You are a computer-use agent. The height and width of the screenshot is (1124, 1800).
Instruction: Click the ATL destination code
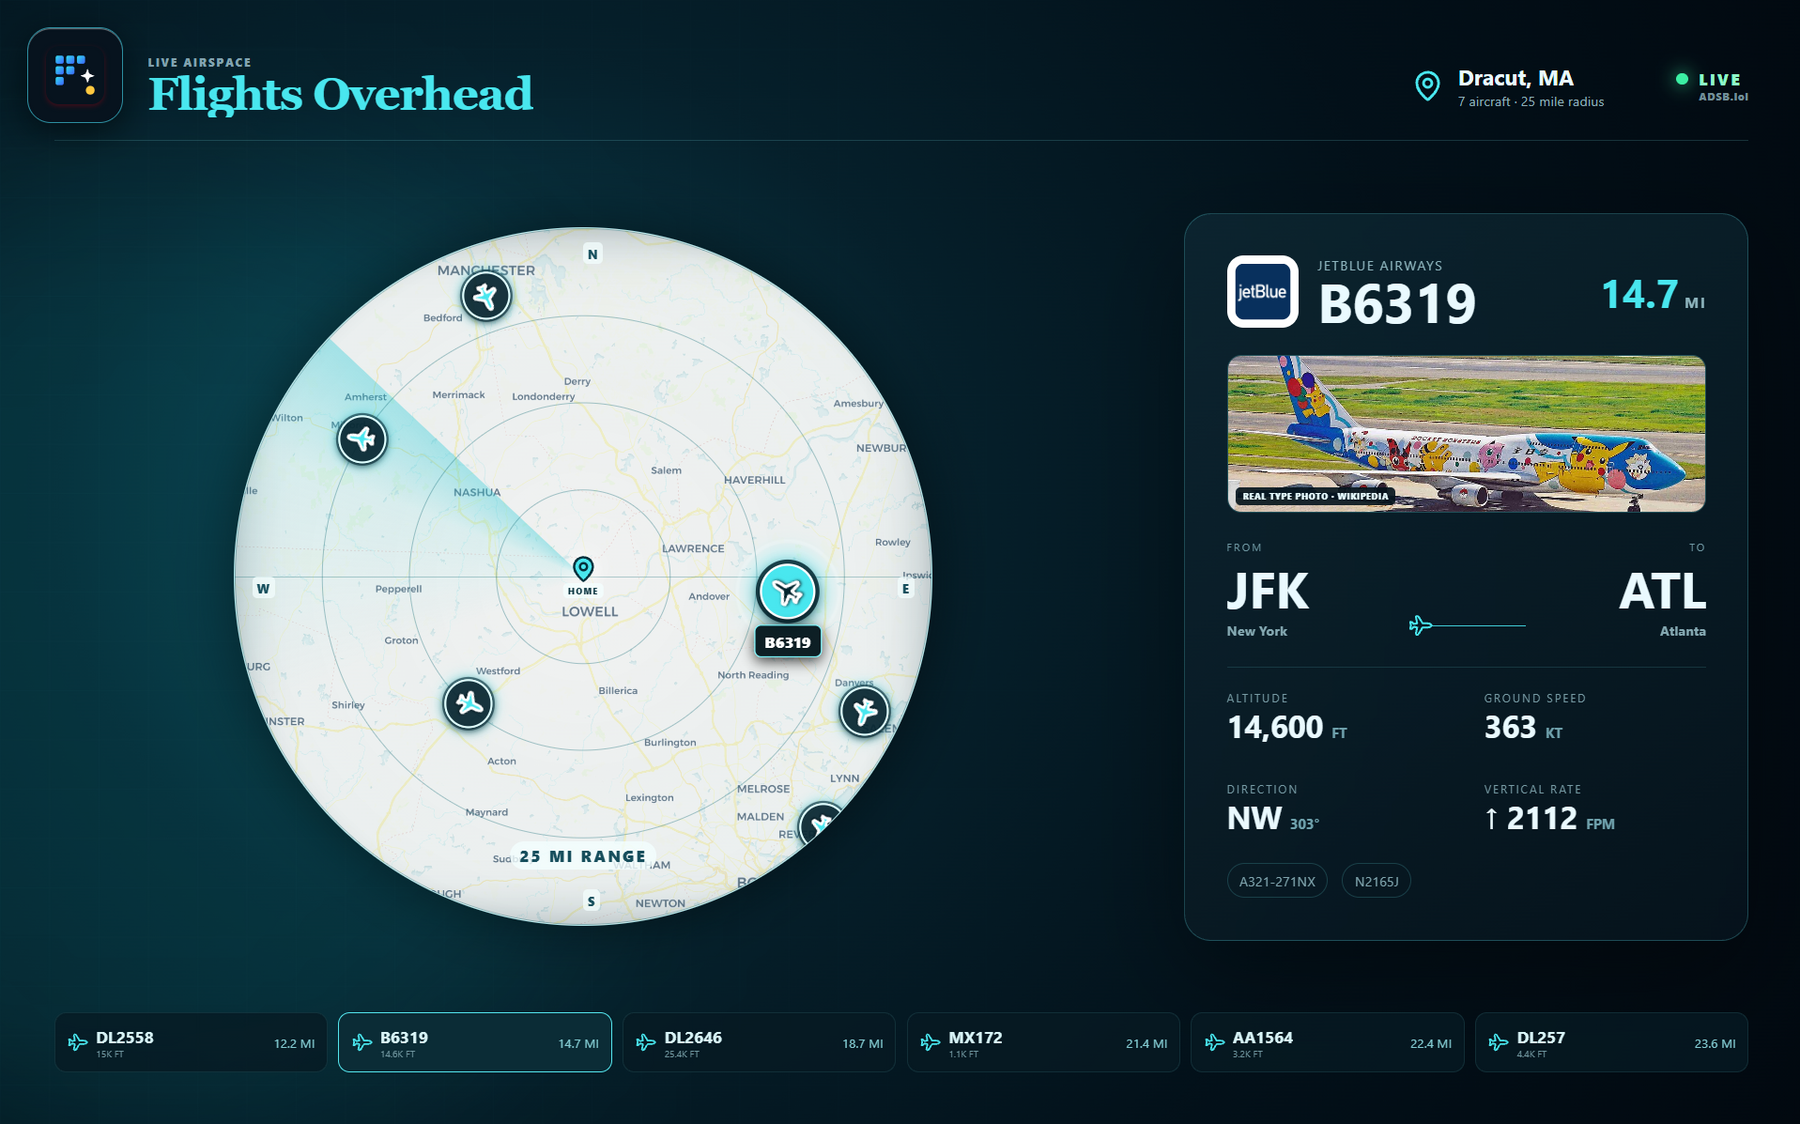point(1663,592)
